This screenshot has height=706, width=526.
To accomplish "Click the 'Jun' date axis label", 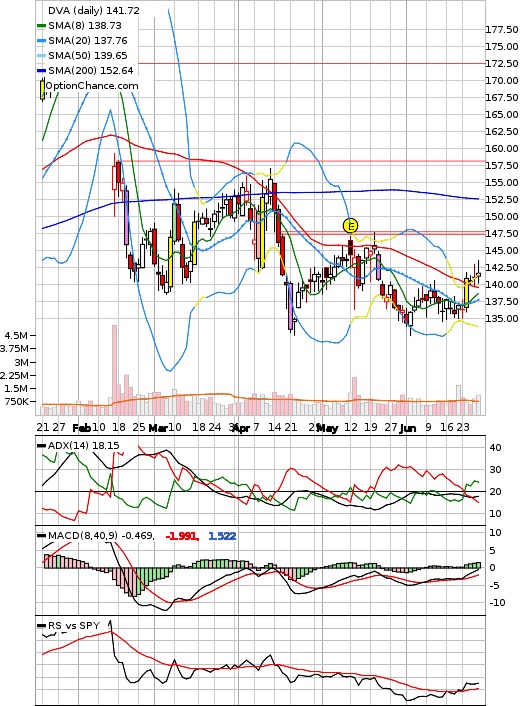I will point(408,428).
